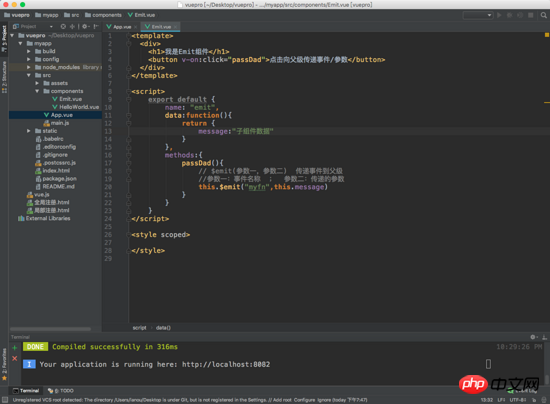Open the Terminal tool window tab
This screenshot has height=404, width=550.
26,391
